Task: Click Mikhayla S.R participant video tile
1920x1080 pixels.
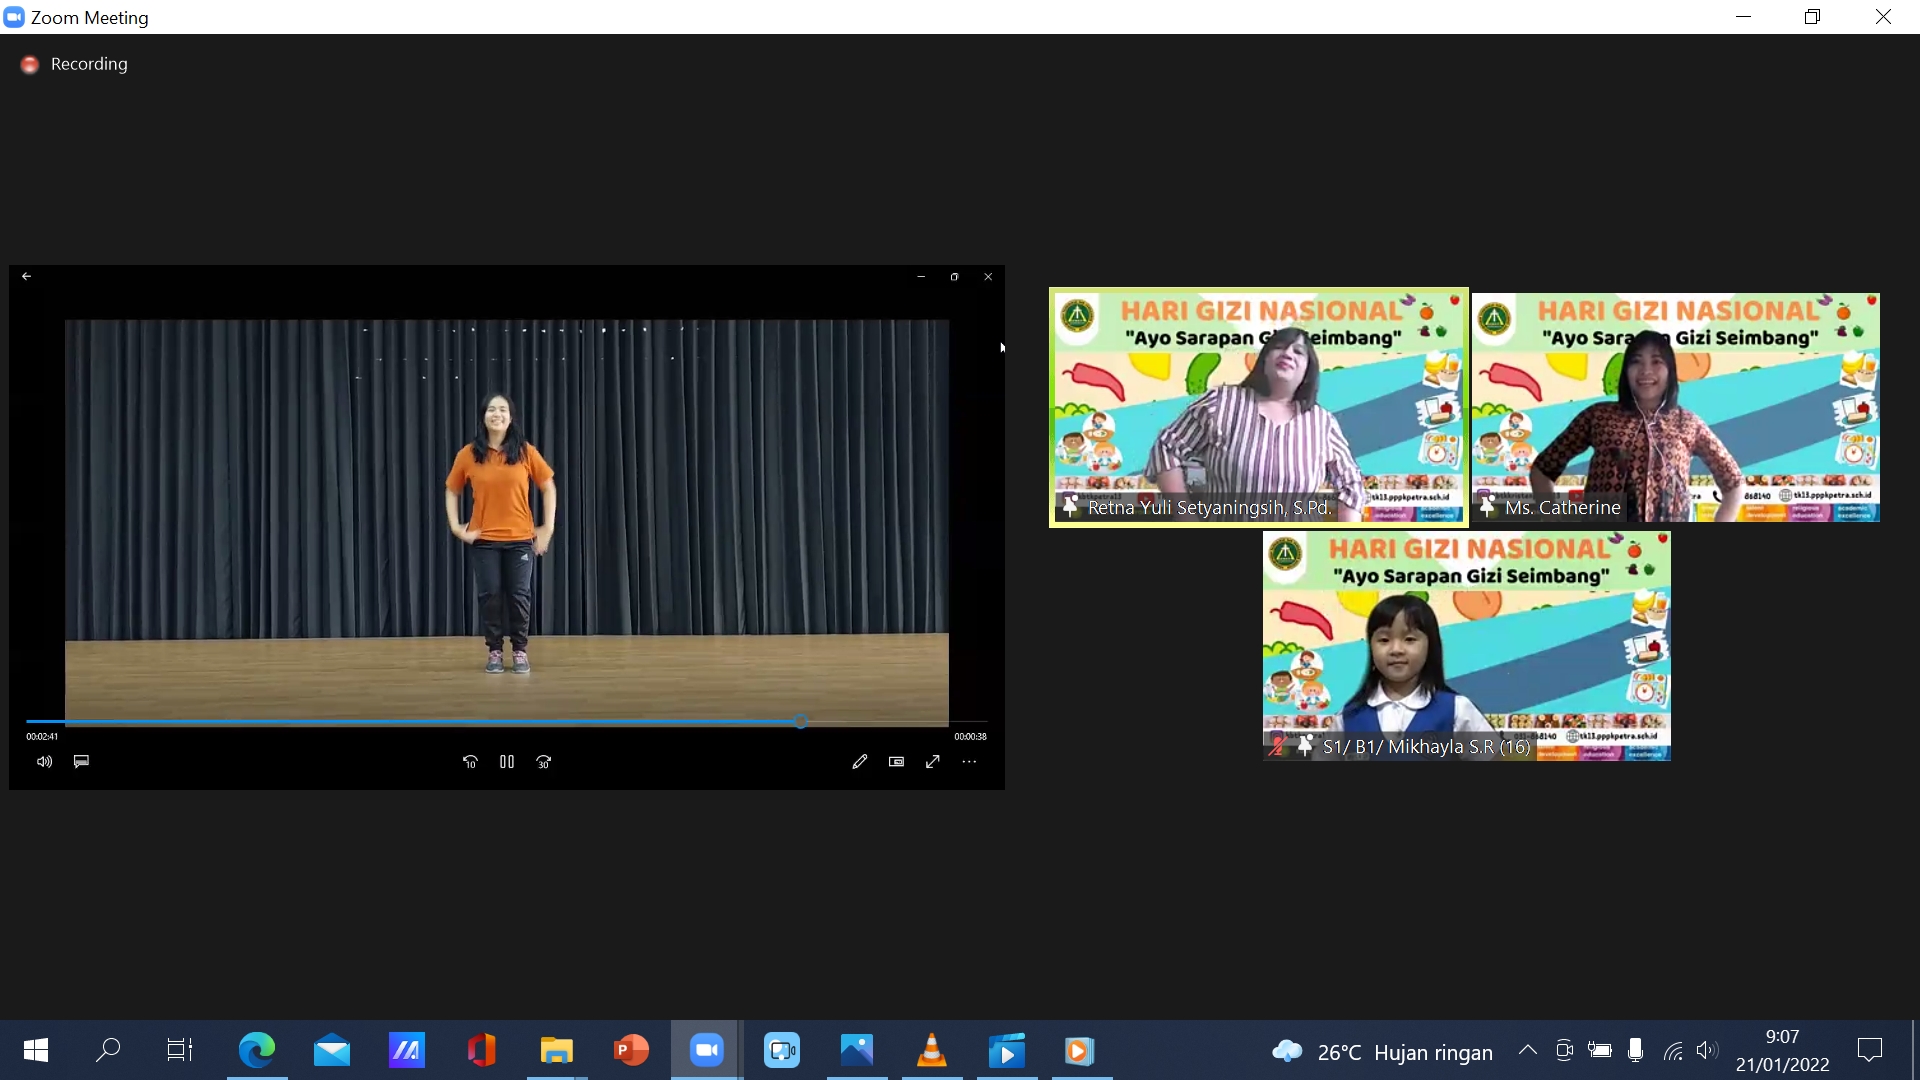Action: point(1466,646)
